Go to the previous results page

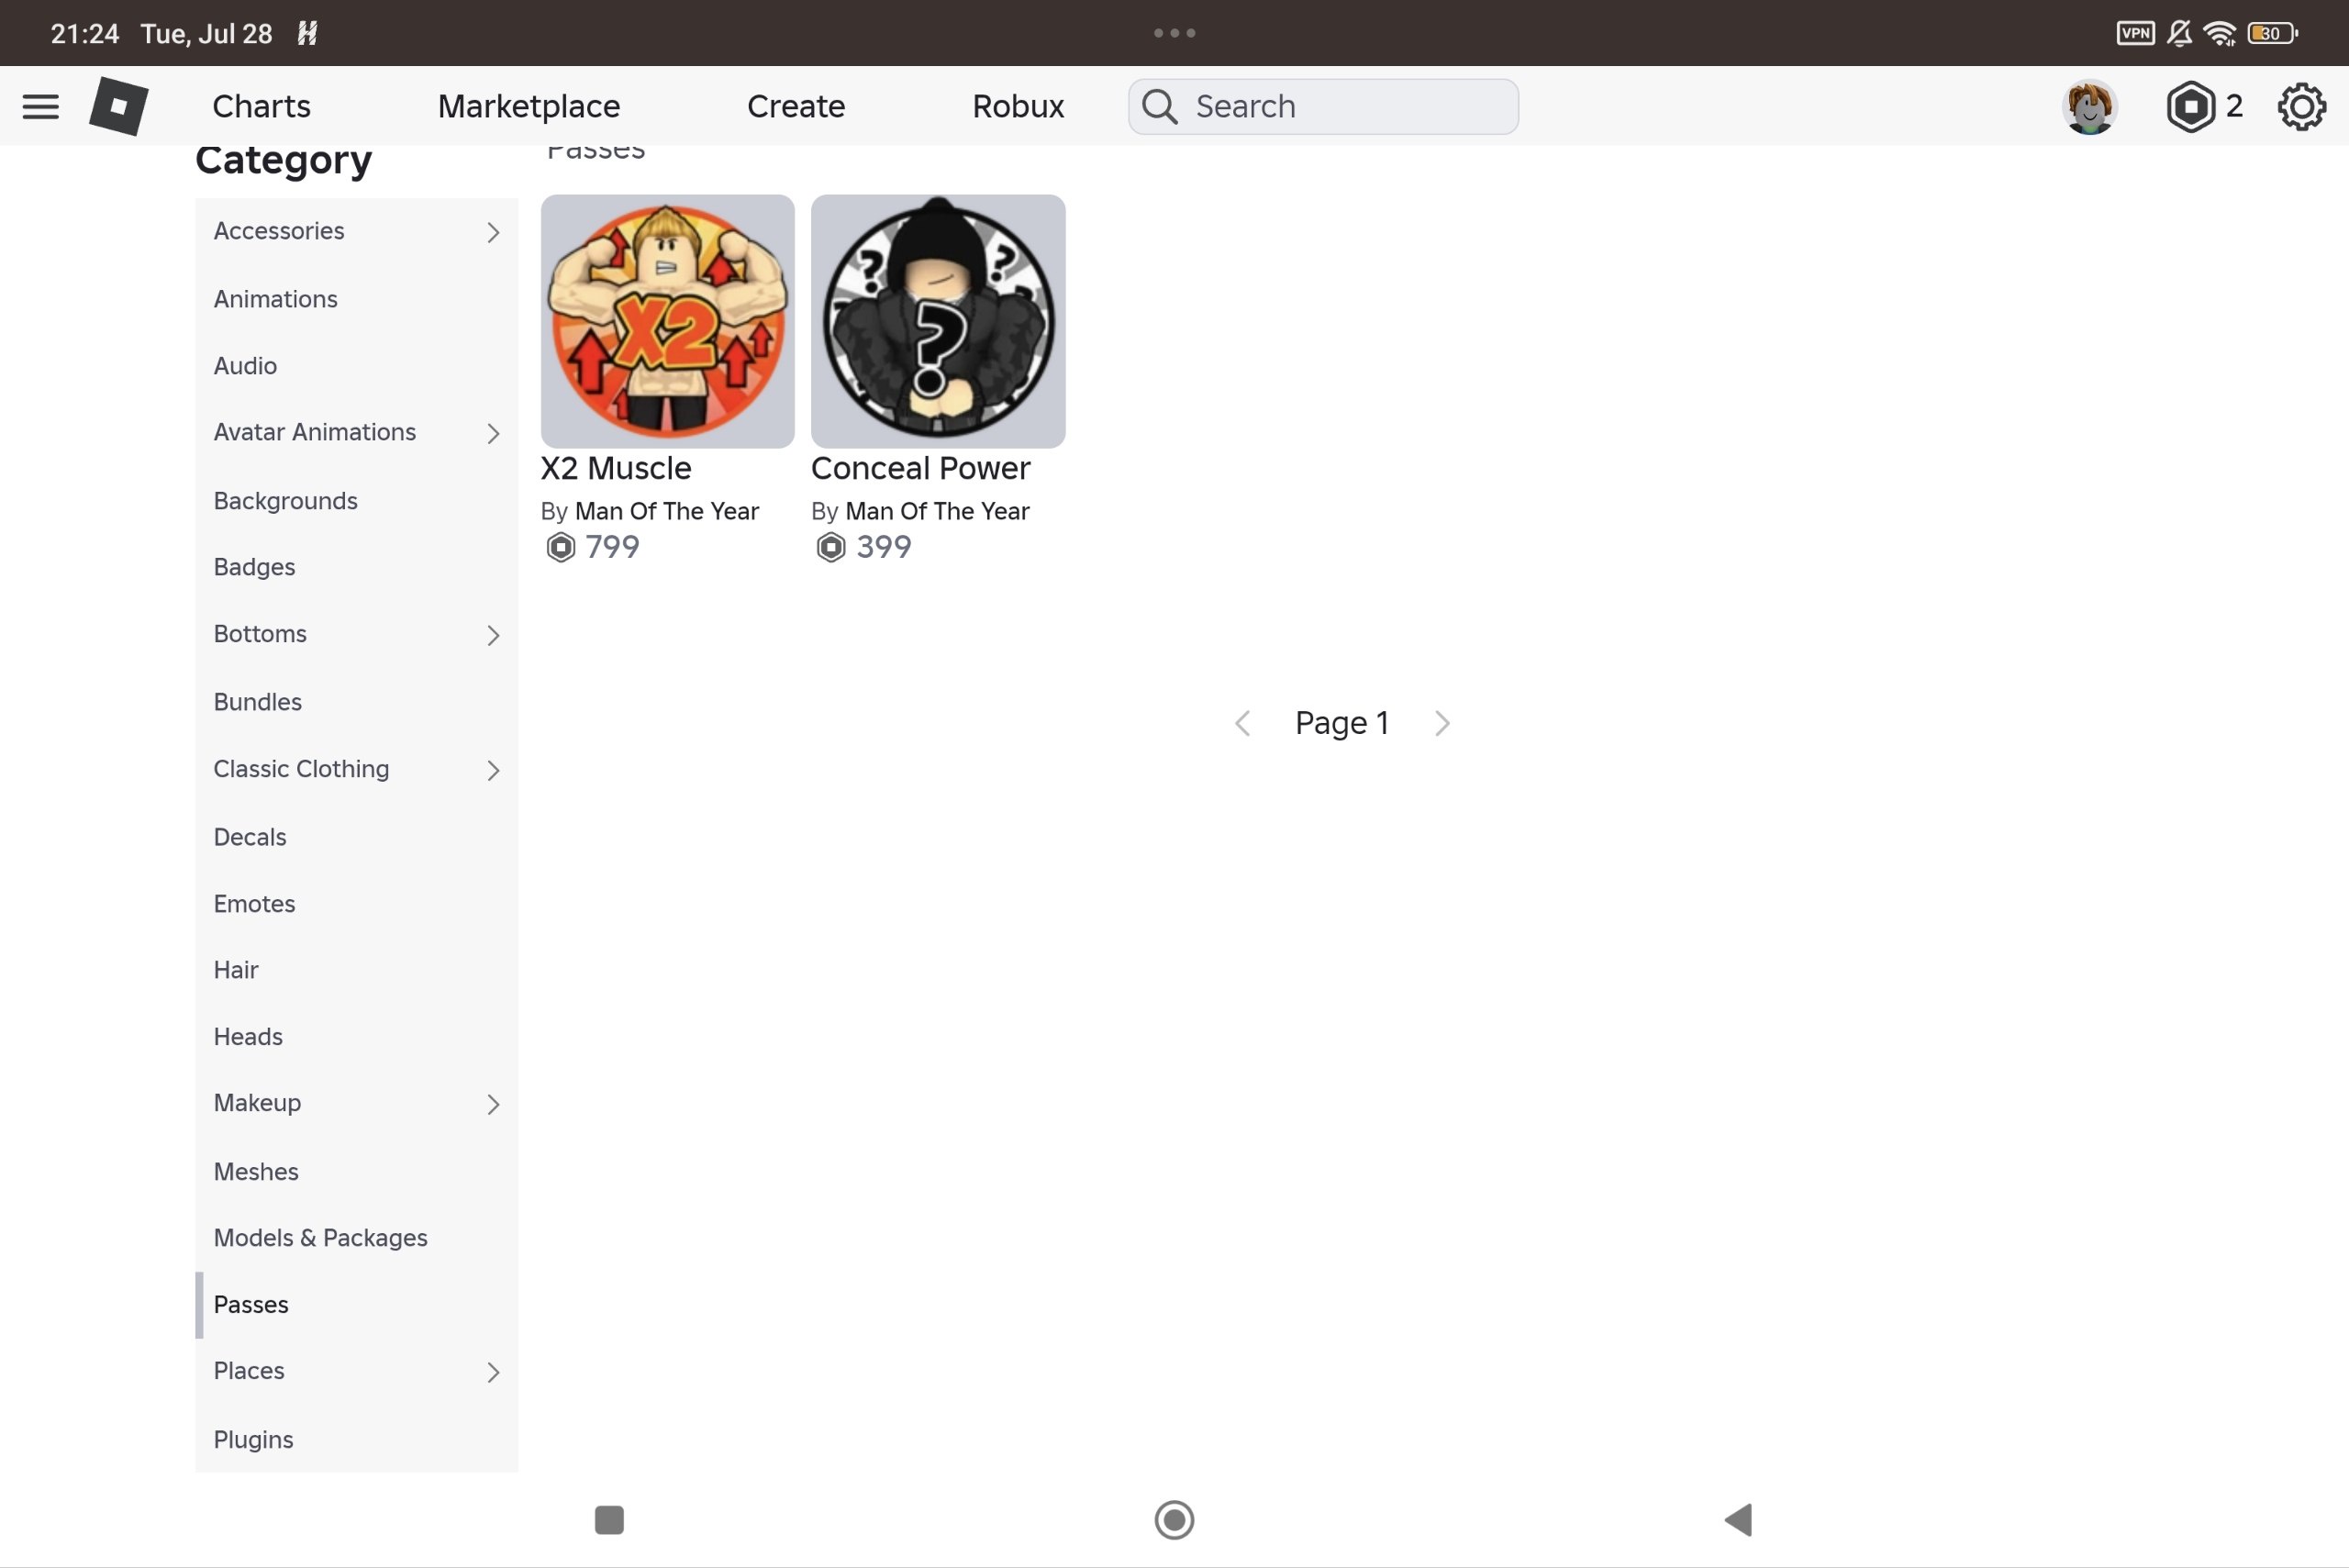click(x=1243, y=723)
